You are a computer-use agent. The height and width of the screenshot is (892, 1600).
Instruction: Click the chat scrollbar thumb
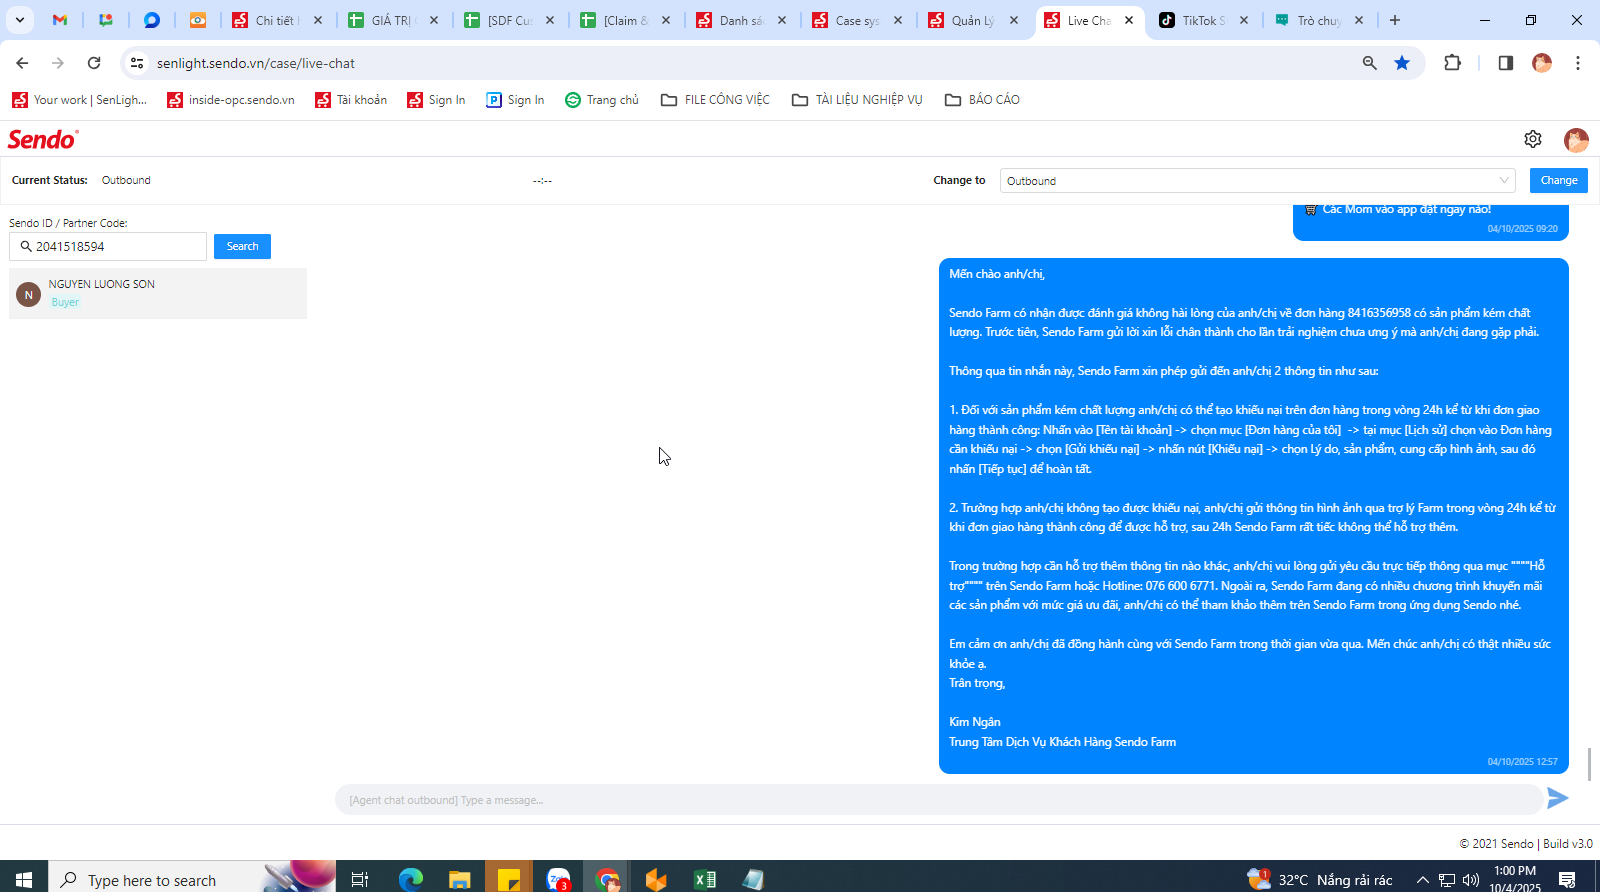point(1589,764)
